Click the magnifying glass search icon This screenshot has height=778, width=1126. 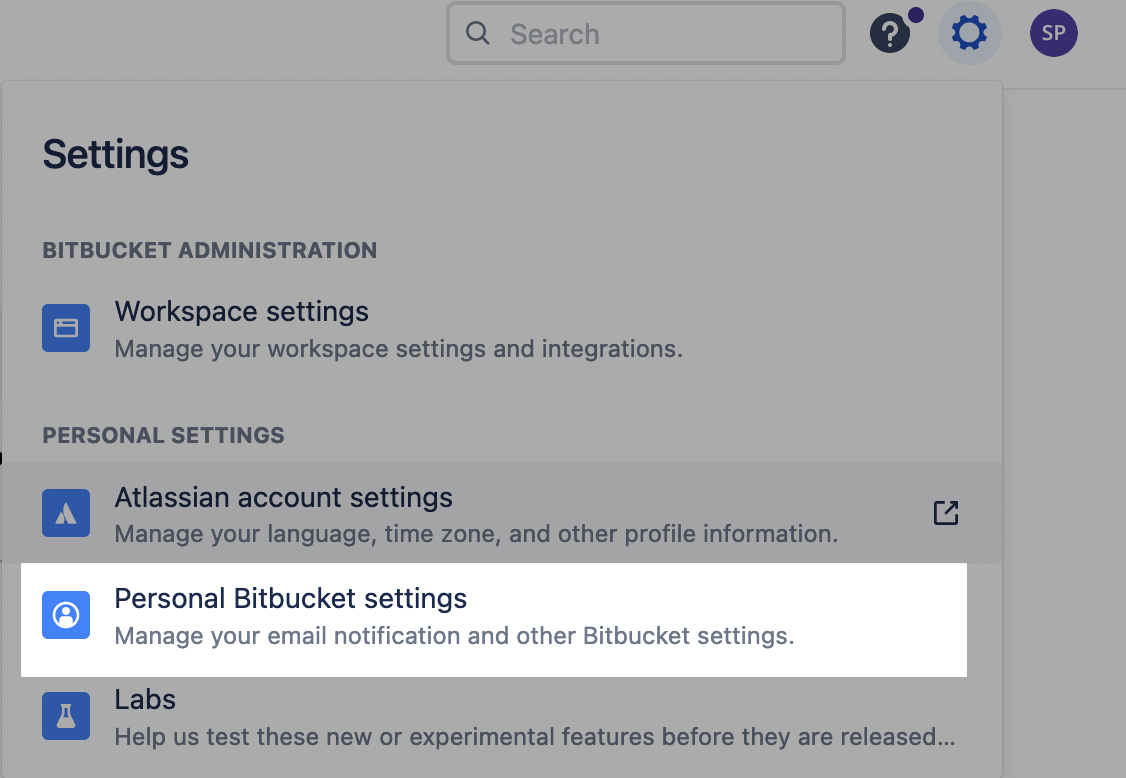click(478, 34)
